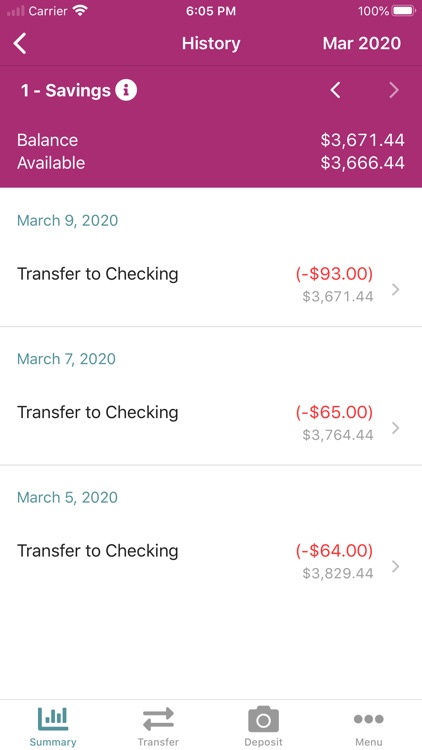This screenshot has width=422, height=750.
Task: Expand the -$65.00 transaction chevron
Action: pyautogui.click(x=395, y=428)
